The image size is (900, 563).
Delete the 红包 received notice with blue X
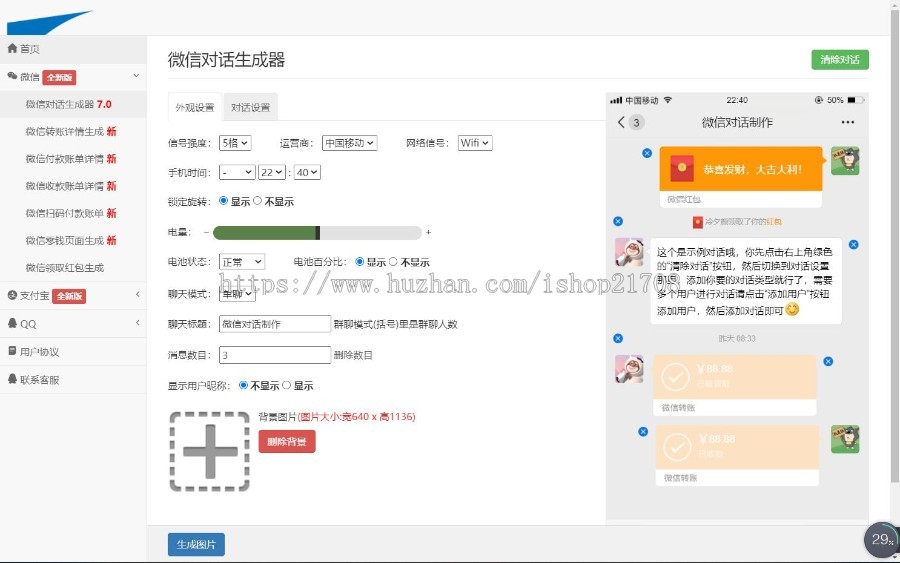click(x=618, y=222)
